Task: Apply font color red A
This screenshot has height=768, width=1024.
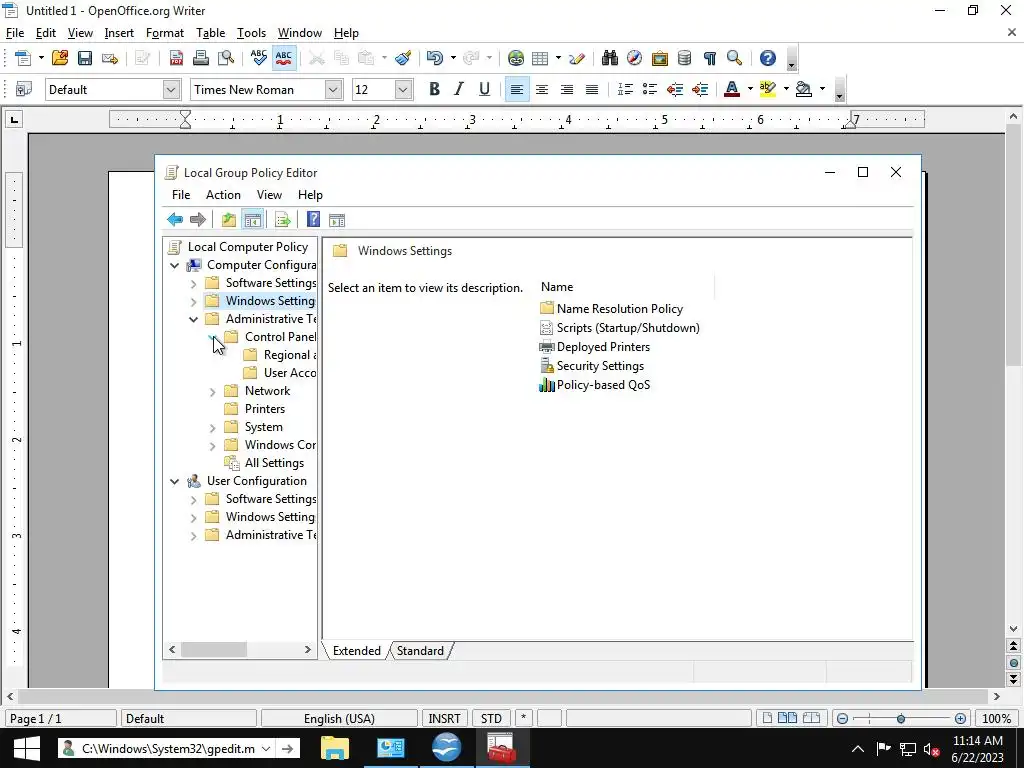Action: pyautogui.click(x=732, y=89)
